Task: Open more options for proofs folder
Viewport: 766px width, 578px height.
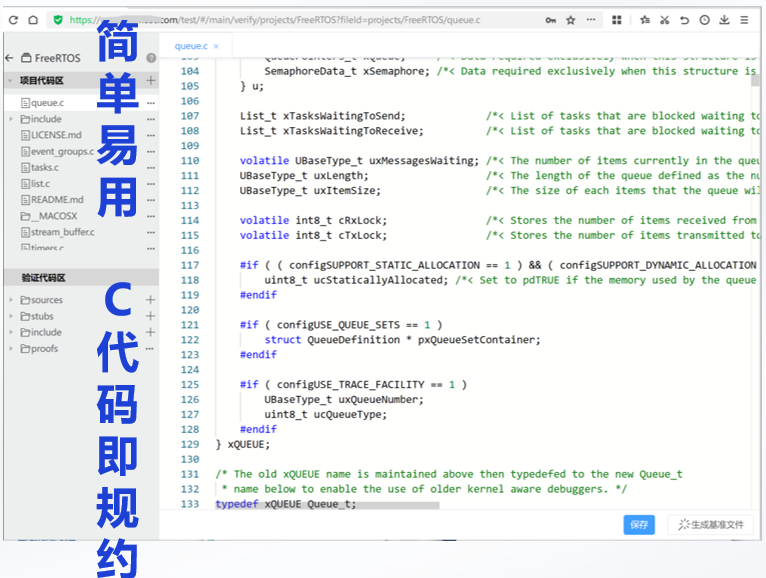Action: [x=151, y=349]
